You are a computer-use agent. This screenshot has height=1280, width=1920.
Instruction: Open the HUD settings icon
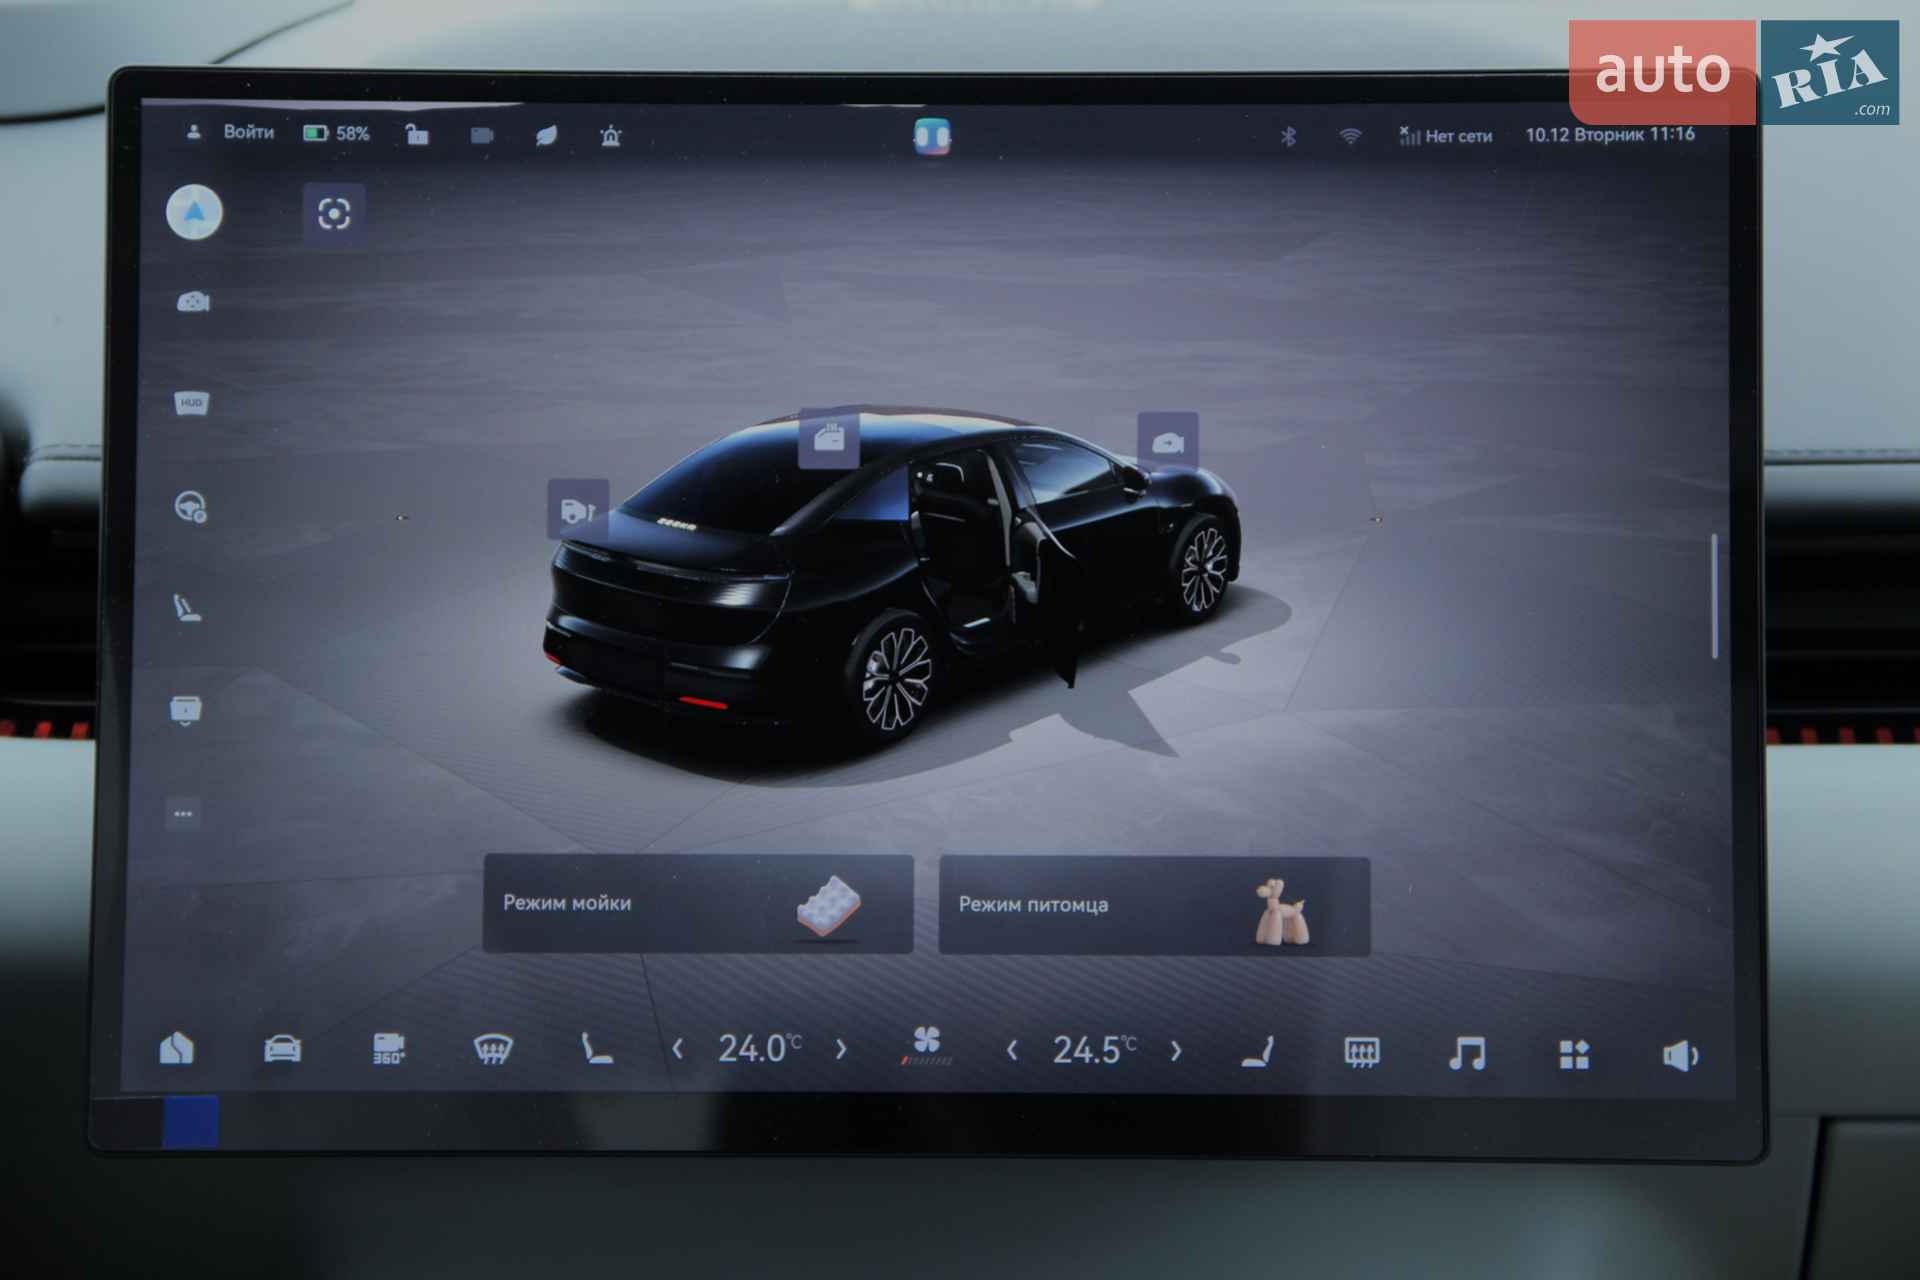(x=191, y=403)
